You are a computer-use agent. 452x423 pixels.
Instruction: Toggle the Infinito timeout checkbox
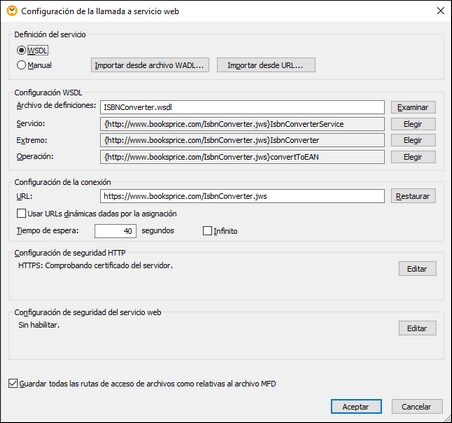pos(207,231)
